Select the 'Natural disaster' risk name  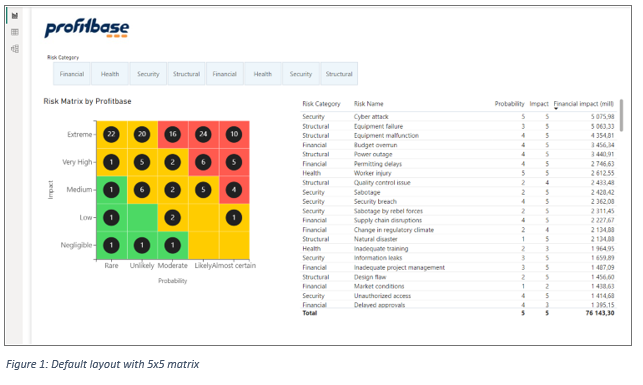point(376,239)
